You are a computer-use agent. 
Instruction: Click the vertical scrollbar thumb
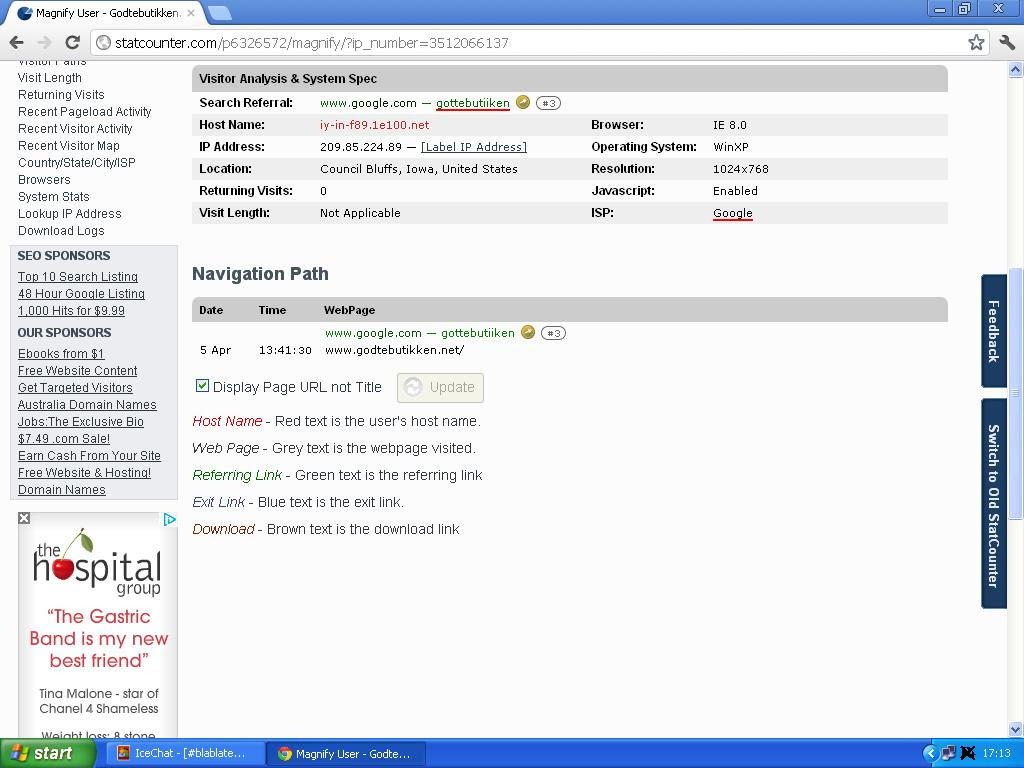(1015, 394)
